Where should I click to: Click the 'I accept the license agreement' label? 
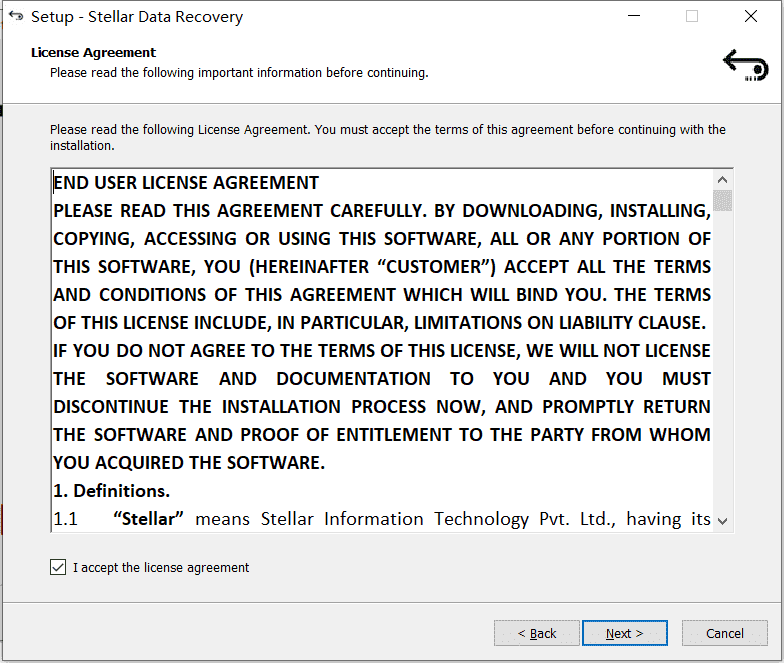coord(160,568)
